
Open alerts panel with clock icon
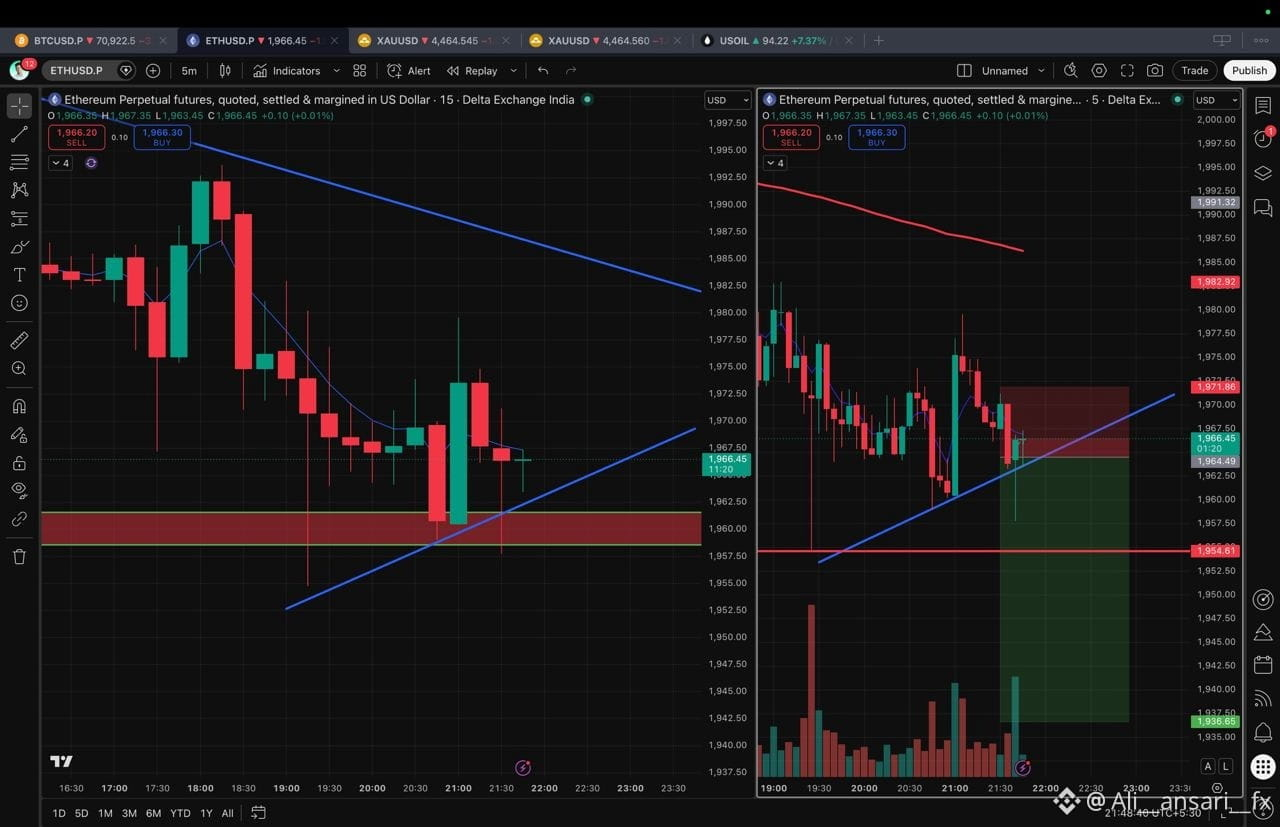(x=1263, y=139)
